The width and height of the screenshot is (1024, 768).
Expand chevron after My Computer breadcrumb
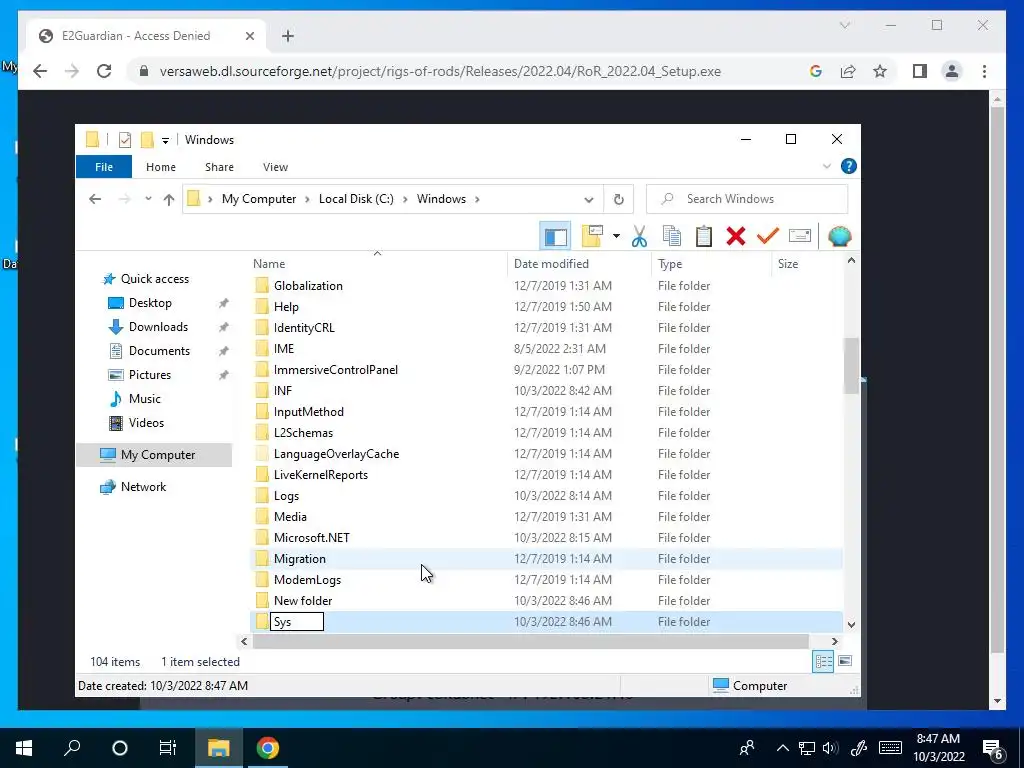[x=308, y=199]
